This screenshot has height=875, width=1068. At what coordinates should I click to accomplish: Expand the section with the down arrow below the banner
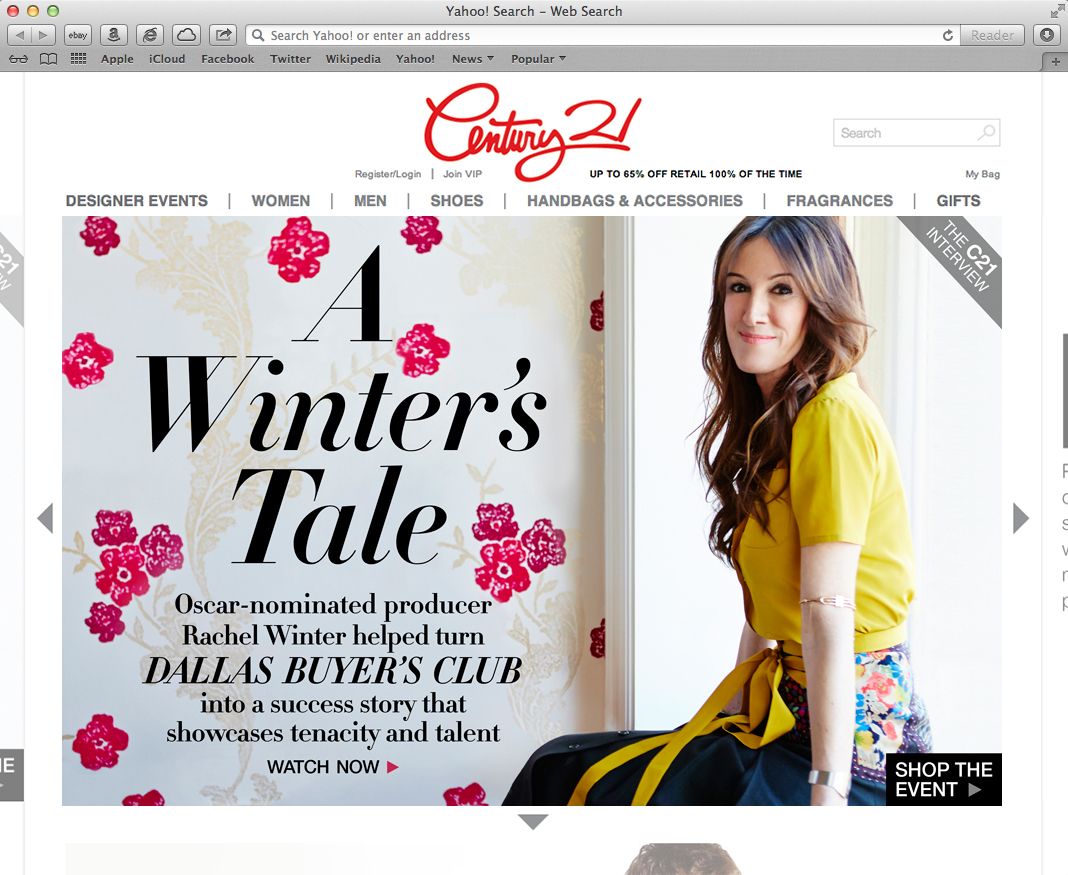533,822
